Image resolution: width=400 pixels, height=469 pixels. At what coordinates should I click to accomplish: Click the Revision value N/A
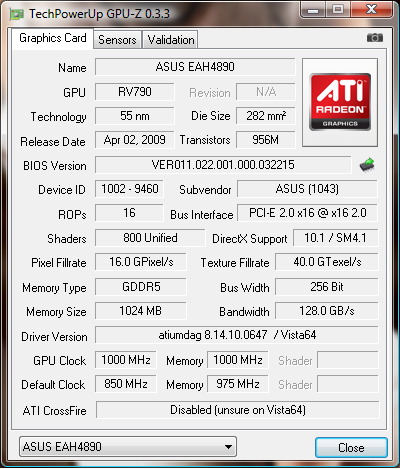coord(266,92)
